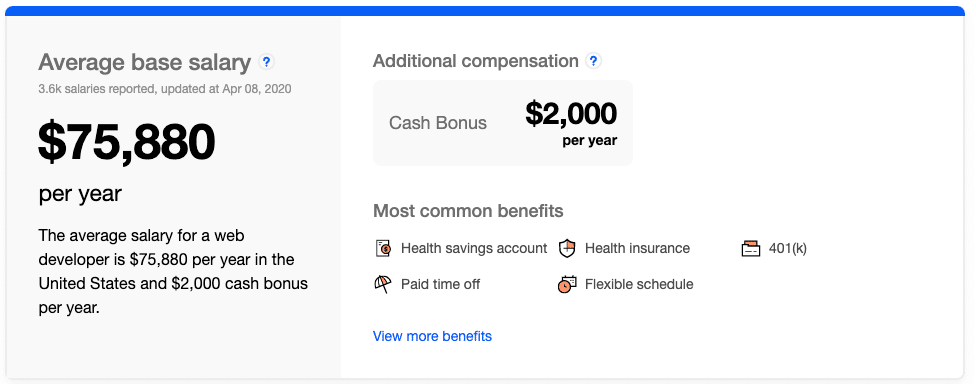976x384 pixels.
Task: Click the Health insurance shield icon
Action: pyautogui.click(x=566, y=248)
